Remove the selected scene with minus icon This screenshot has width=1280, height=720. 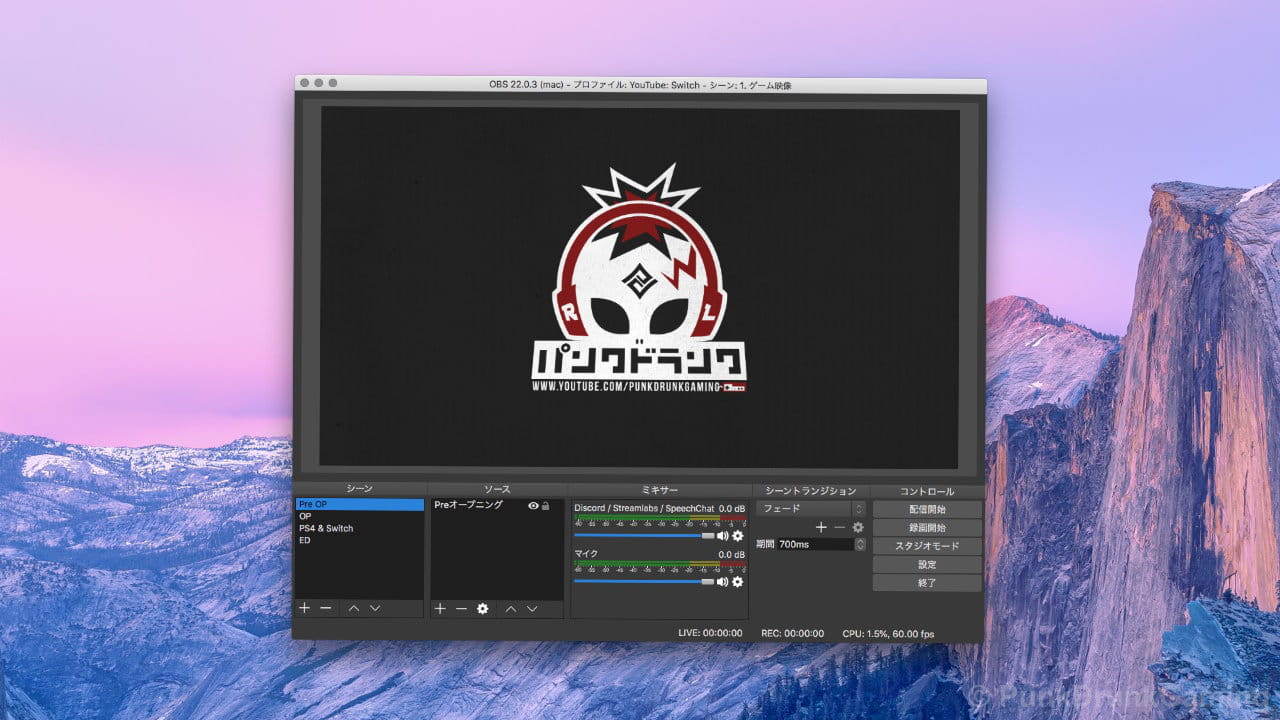pos(326,608)
